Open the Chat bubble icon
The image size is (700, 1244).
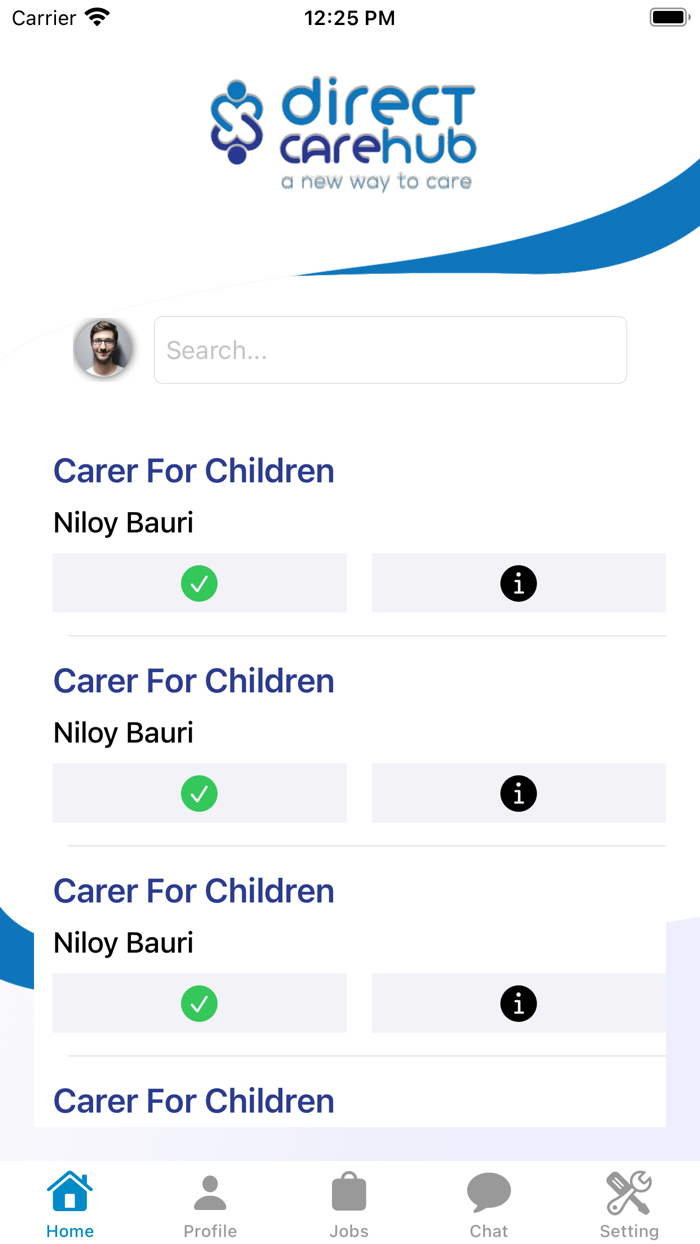(489, 1190)
